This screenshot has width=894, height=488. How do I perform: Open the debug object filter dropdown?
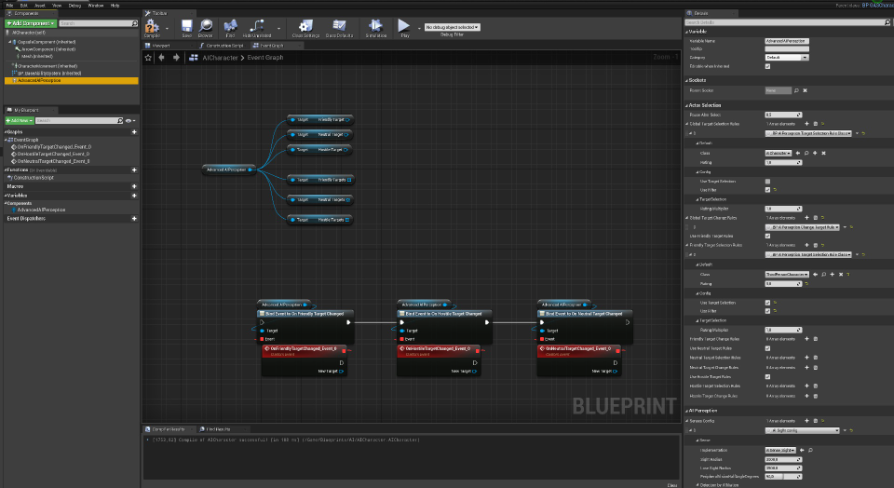452,27
